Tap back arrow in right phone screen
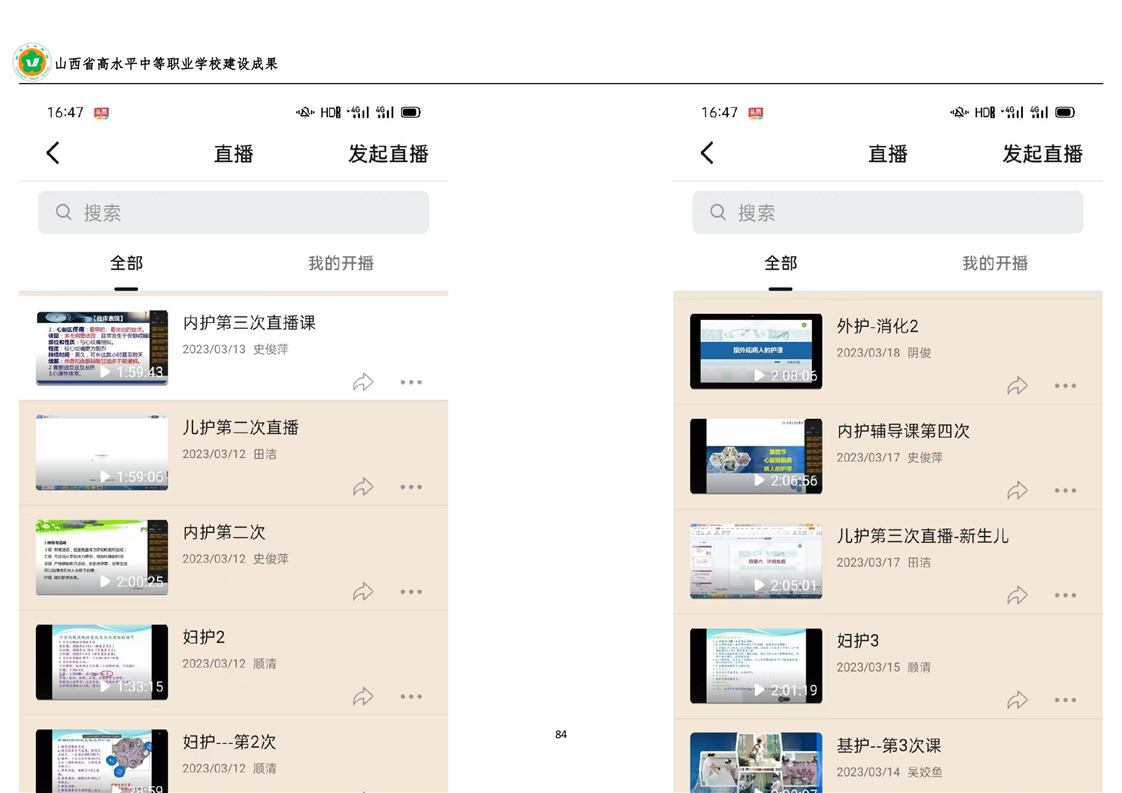 point(707,153)
